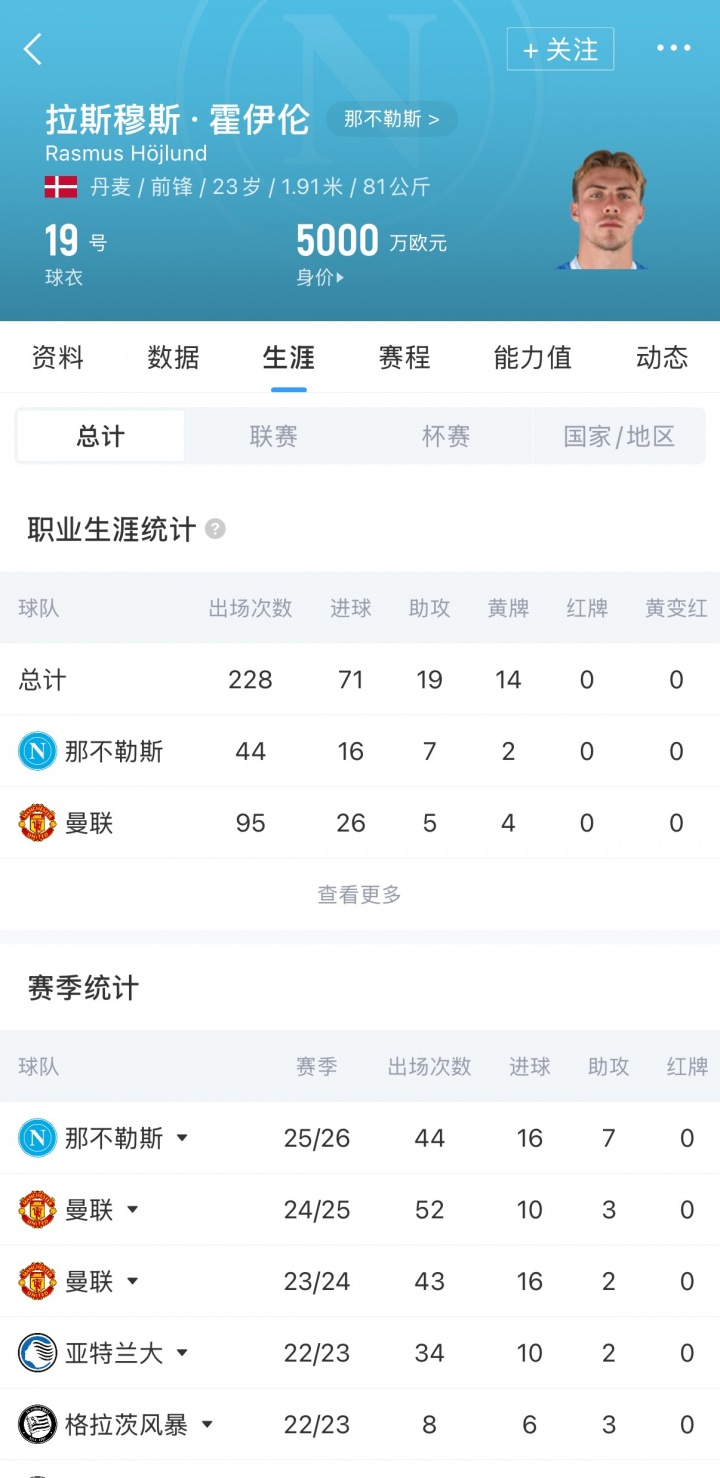Tap 查看更多 to show more teams

tap(360, 895)
